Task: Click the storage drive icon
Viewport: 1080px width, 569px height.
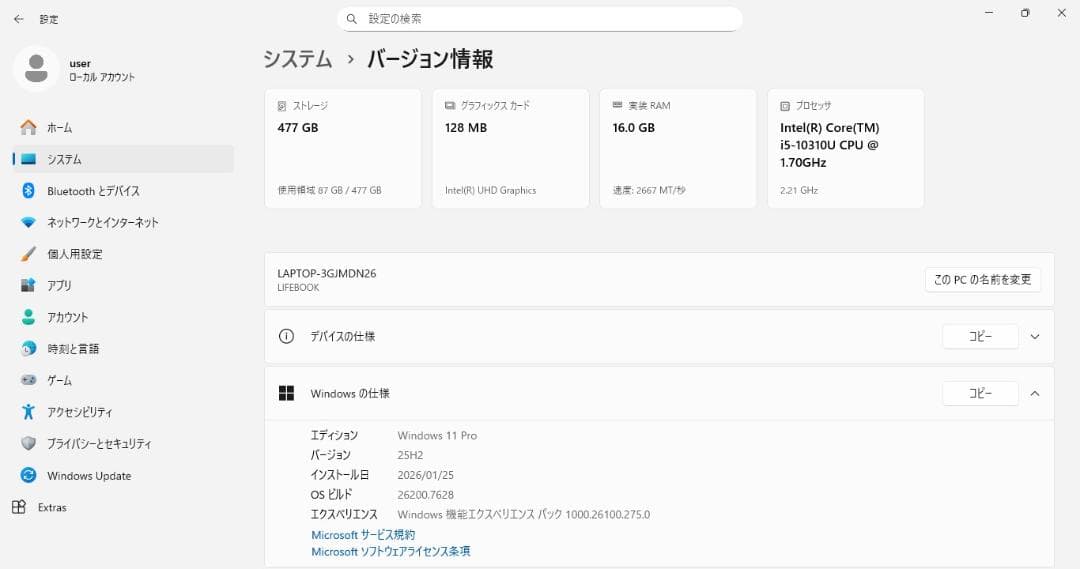Action: (282, 106)
